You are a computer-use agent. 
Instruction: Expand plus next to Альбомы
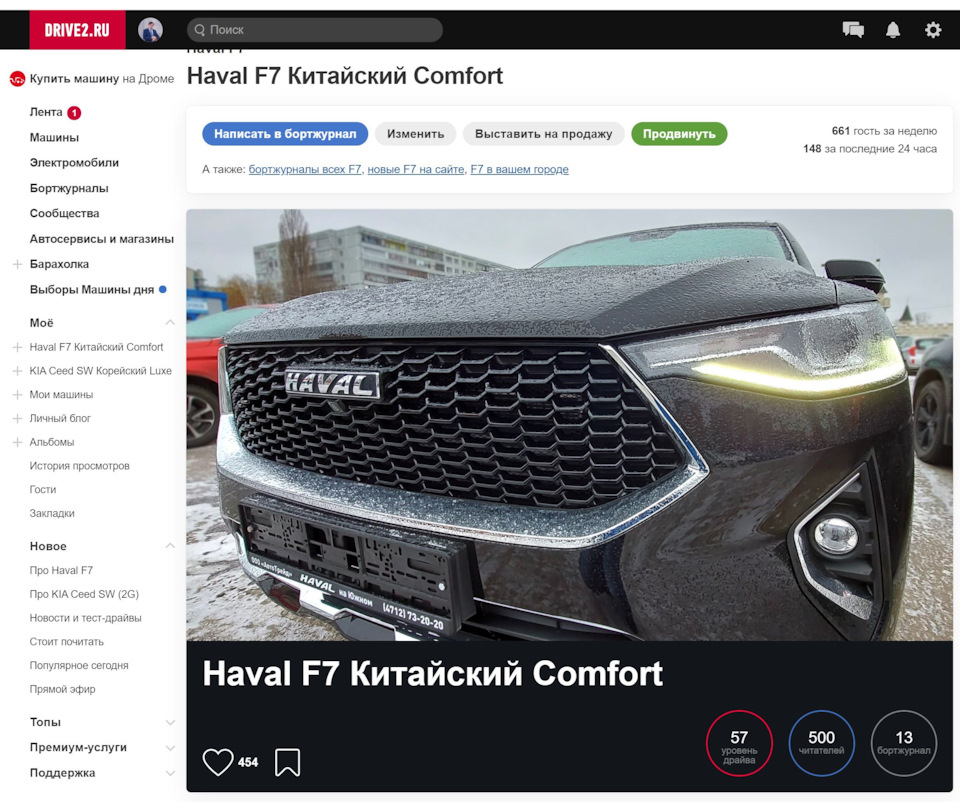pyautogui.click(x=17, y=442)
